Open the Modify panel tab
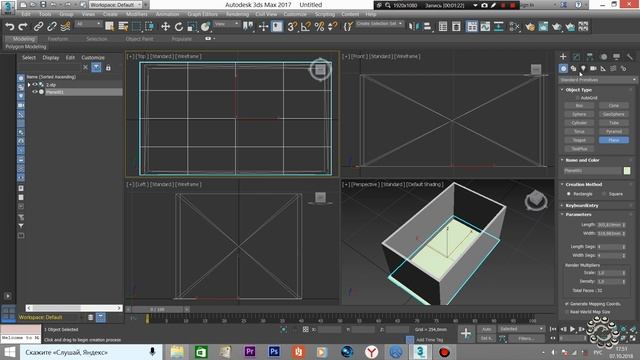The image size is (640, 360). click(x=576, y=56)
